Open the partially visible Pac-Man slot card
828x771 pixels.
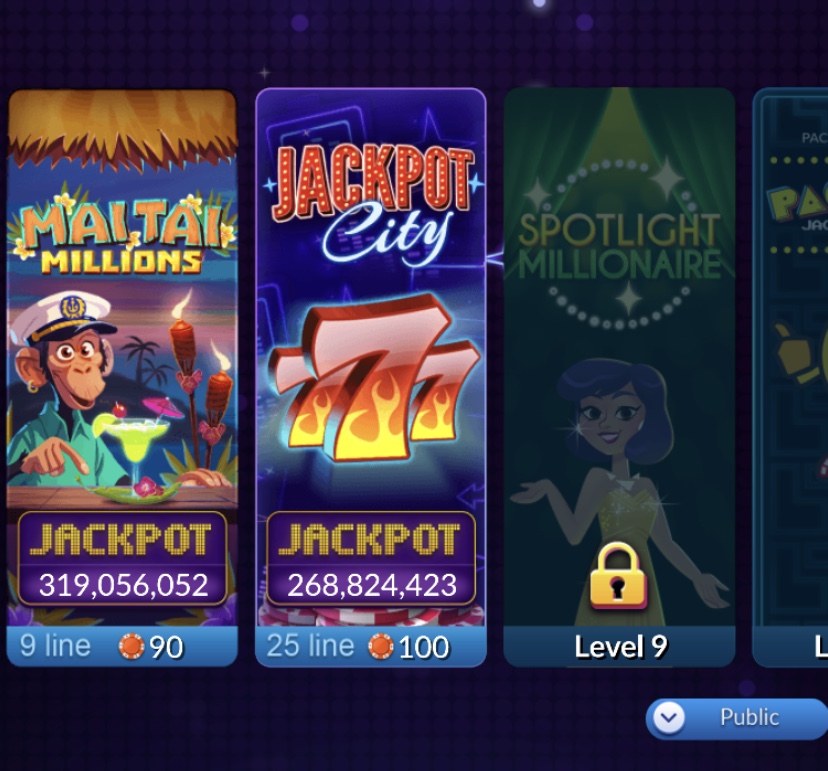click(x=791, y=378)
